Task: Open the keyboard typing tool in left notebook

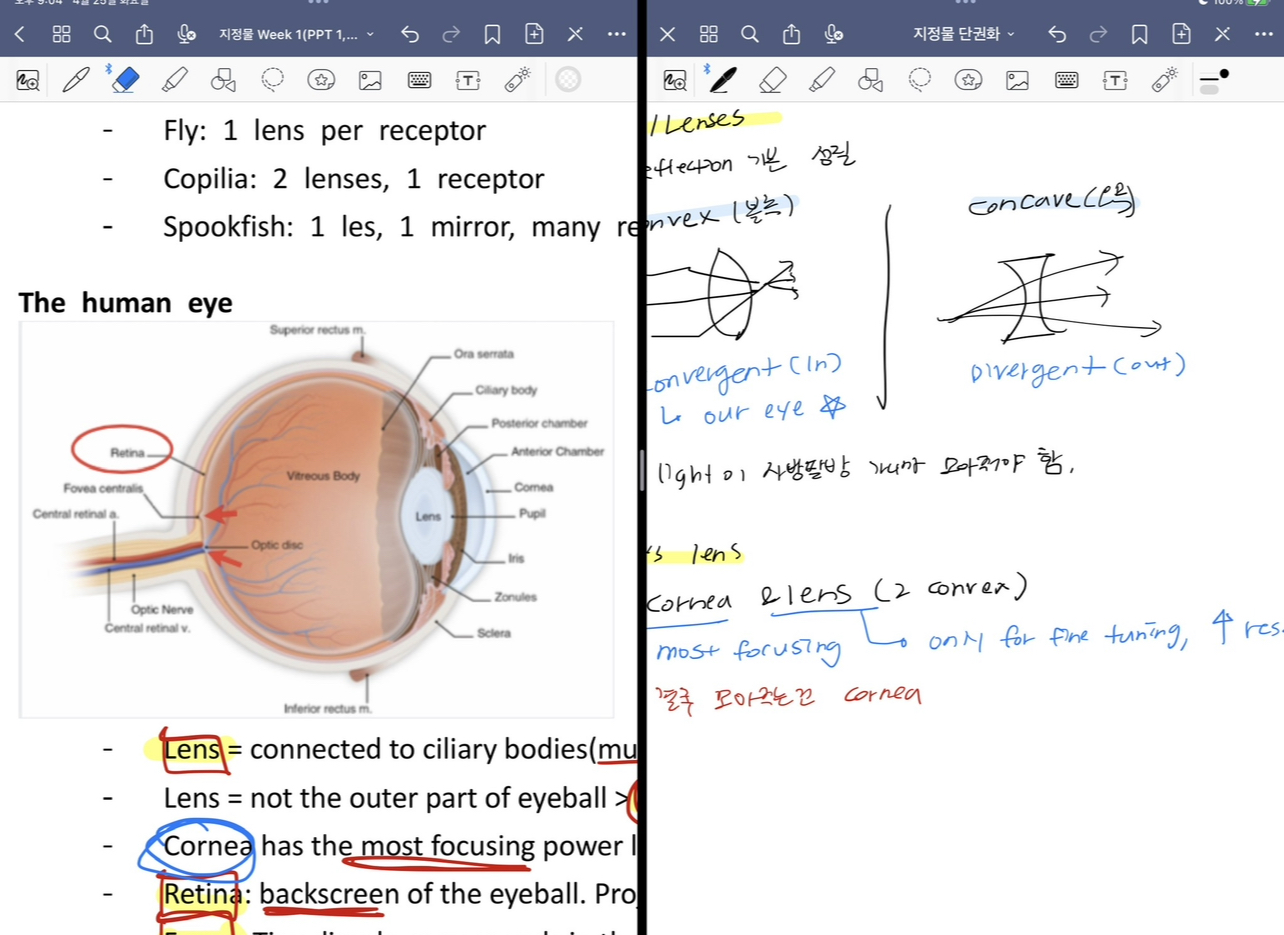Action: (419, 80)
